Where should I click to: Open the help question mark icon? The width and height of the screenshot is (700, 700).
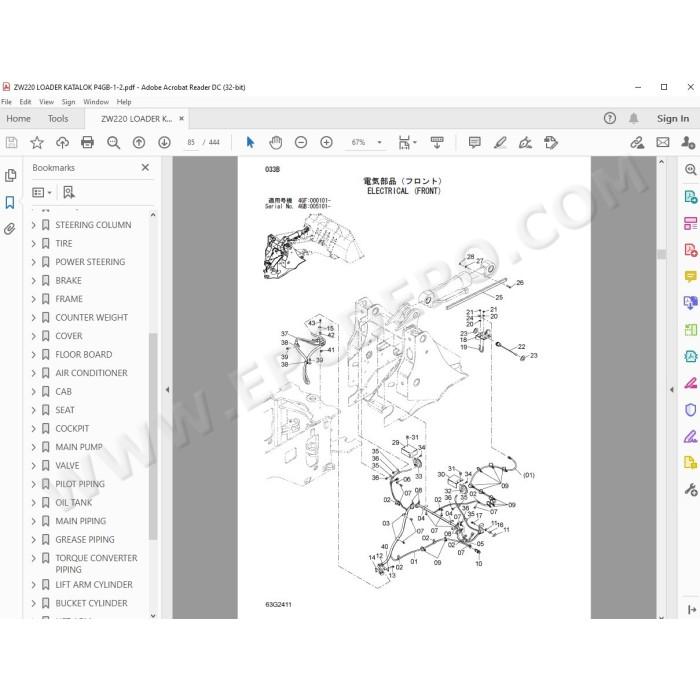(610, 118)
